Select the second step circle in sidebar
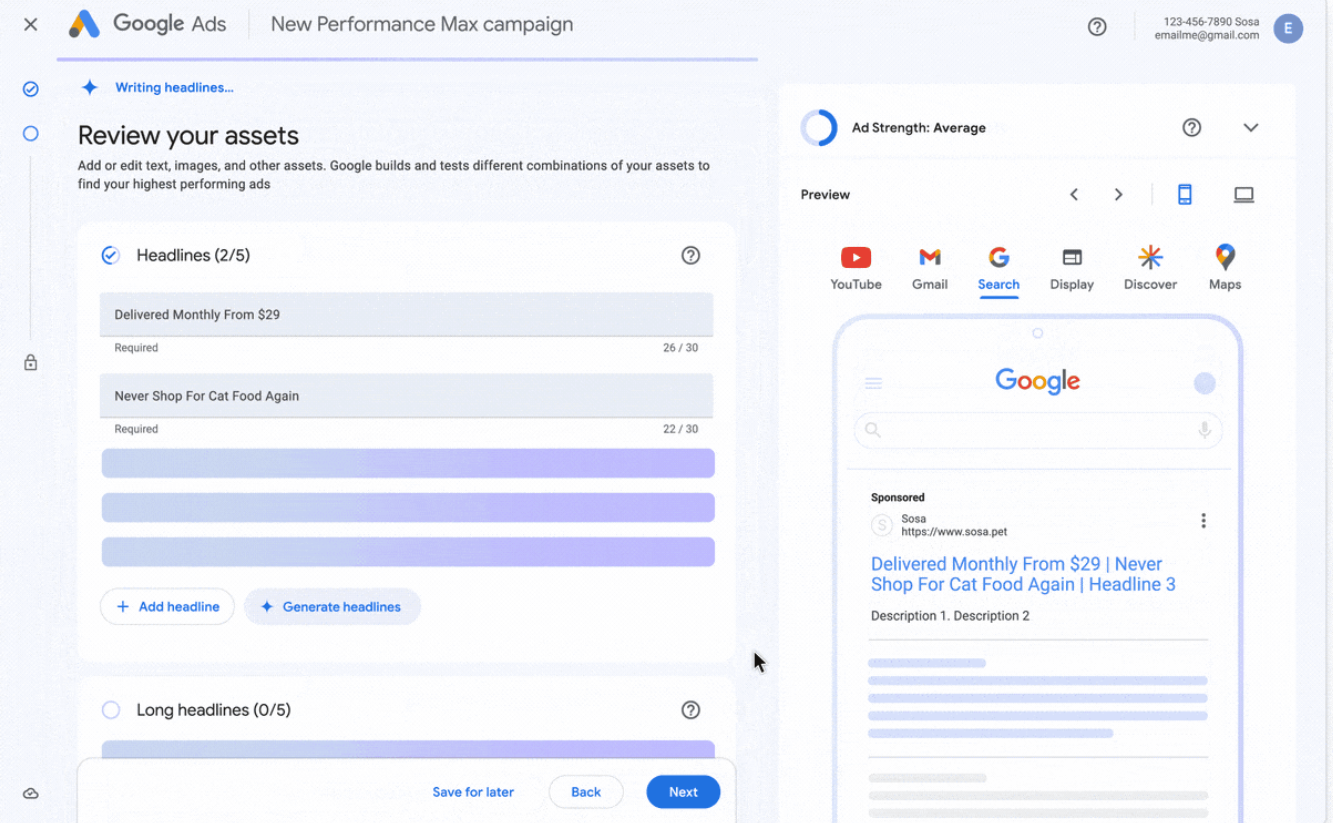This screenshot has width=1333, height=823. click(31, 133)
